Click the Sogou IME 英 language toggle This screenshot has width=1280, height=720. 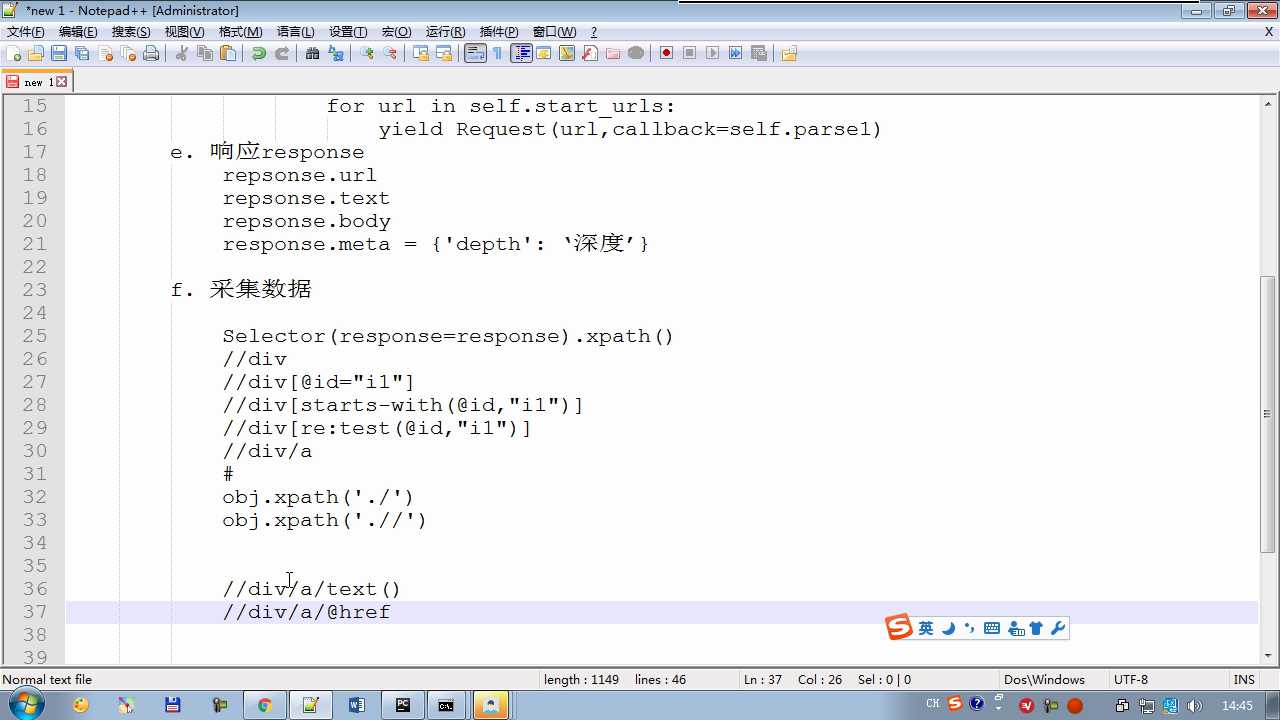(x=926, y=628)
